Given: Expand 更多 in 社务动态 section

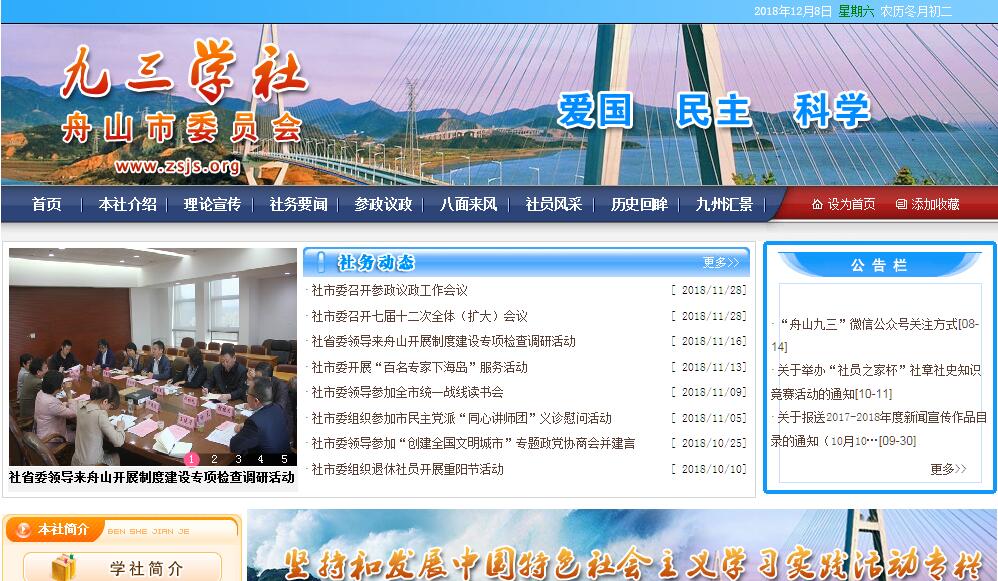Looking at the screenshot, I should tap(720, 263).
